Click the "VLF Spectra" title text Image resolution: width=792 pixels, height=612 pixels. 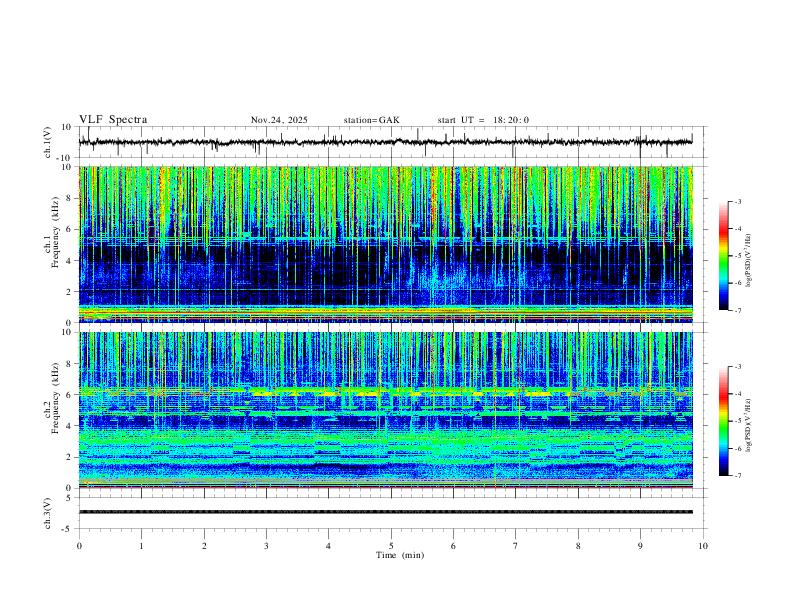[113, 120]
